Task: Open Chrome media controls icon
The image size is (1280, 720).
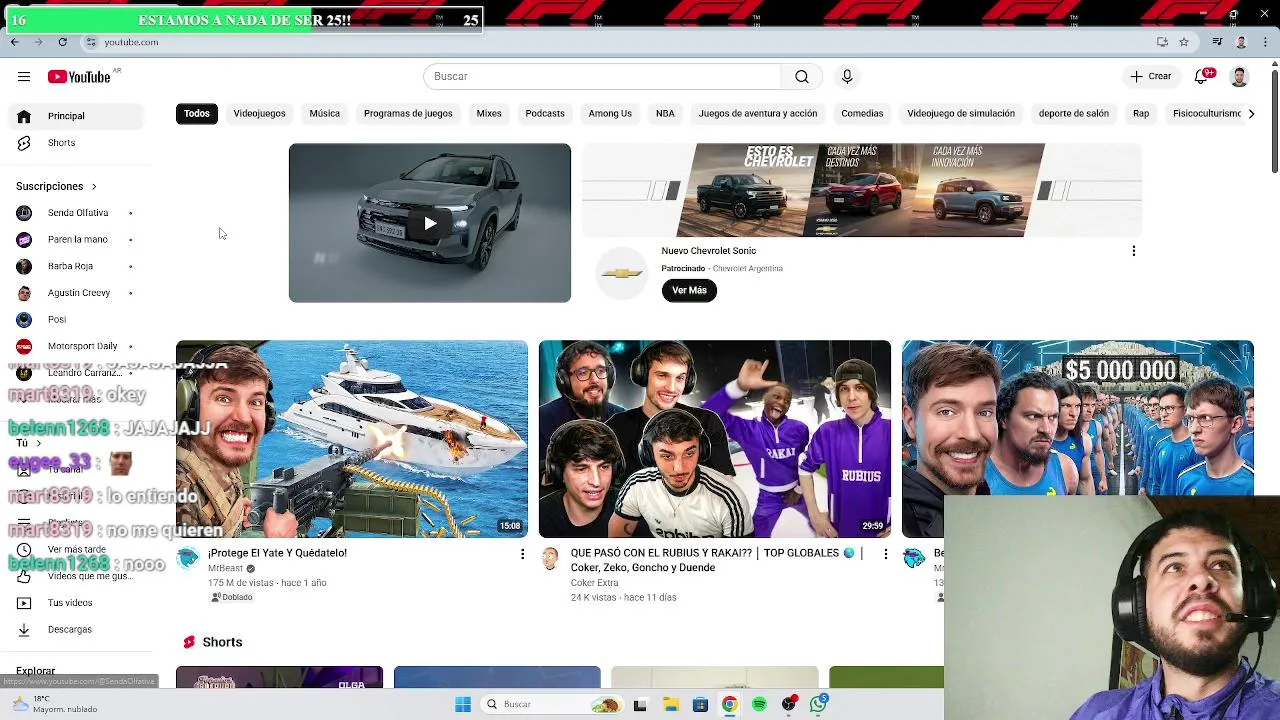Action: (1217, 42)
